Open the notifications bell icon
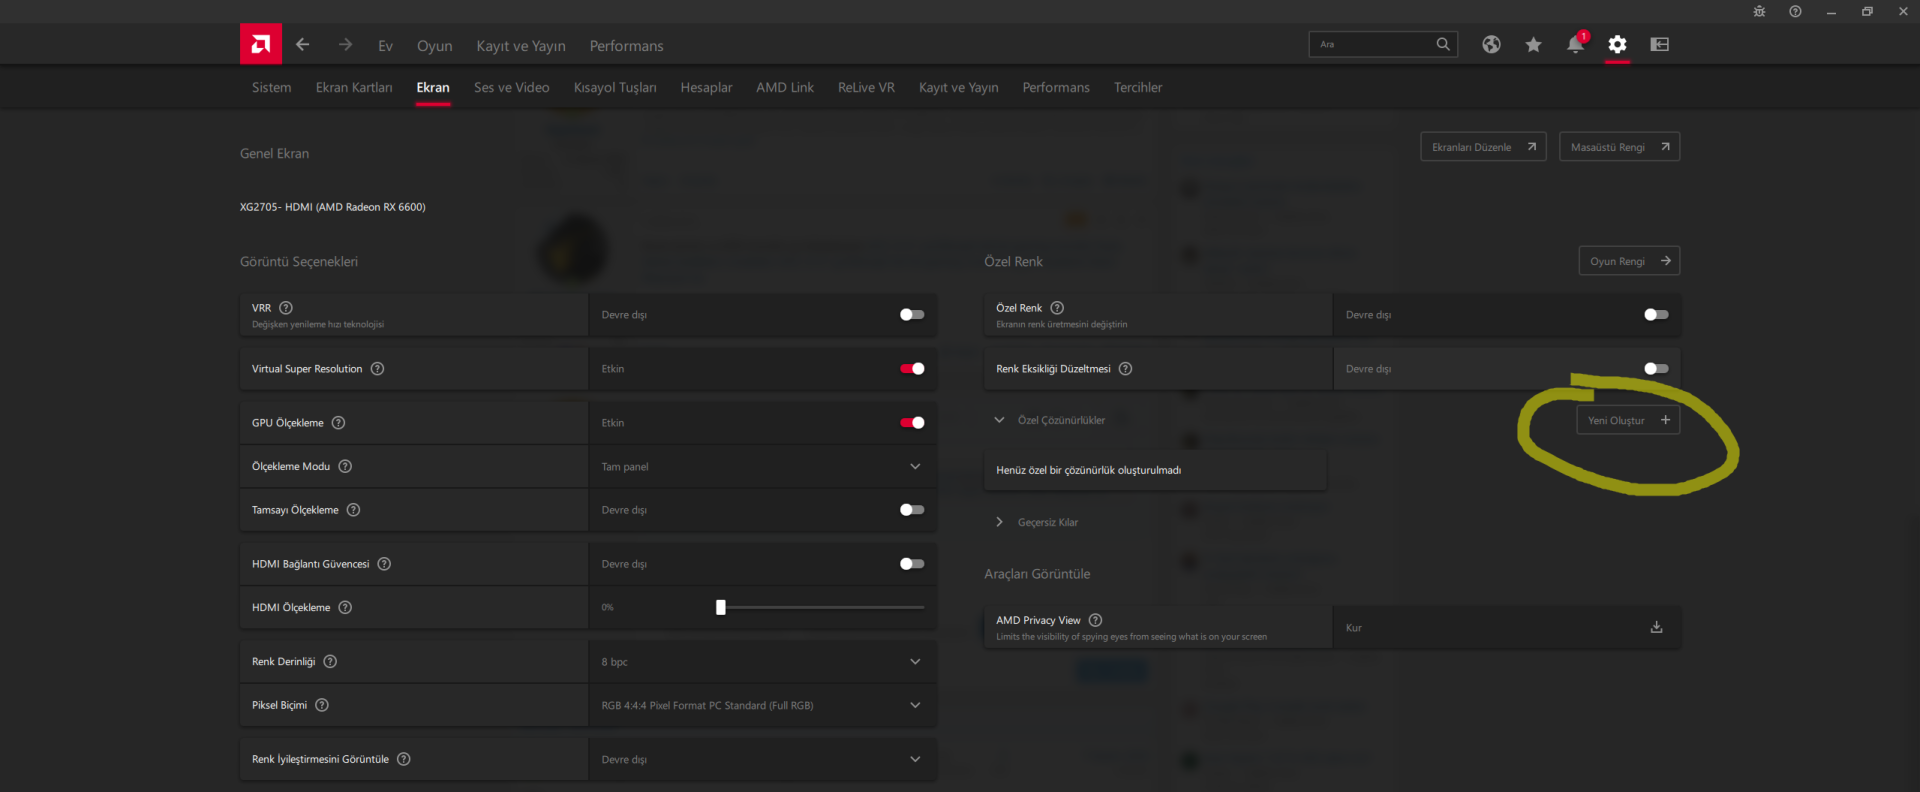Viewport: 1920px width, 792px height. pos(1575,44)
